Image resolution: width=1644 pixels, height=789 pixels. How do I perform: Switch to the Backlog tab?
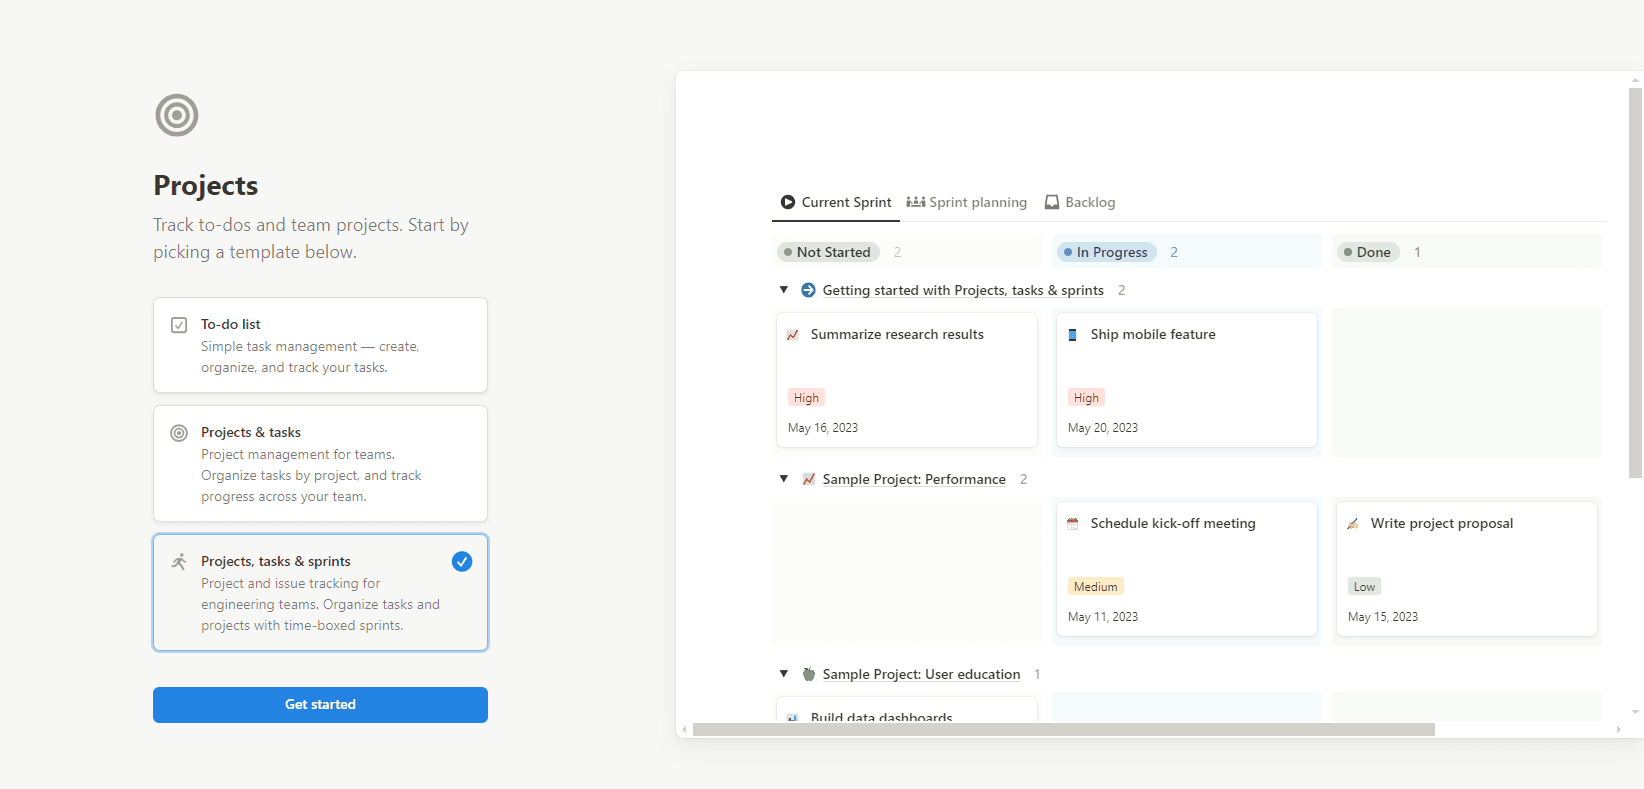1080,202
